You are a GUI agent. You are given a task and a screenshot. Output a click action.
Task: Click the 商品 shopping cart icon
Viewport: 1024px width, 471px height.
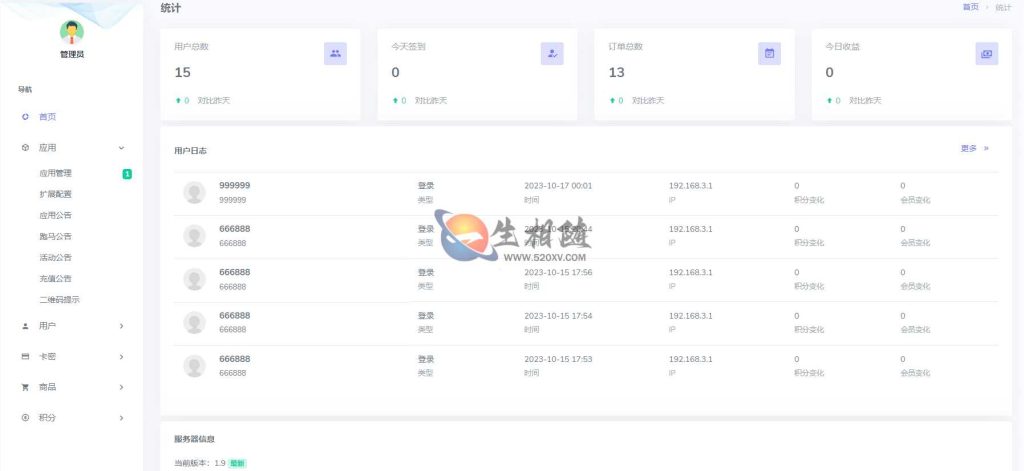coord(25,387)
